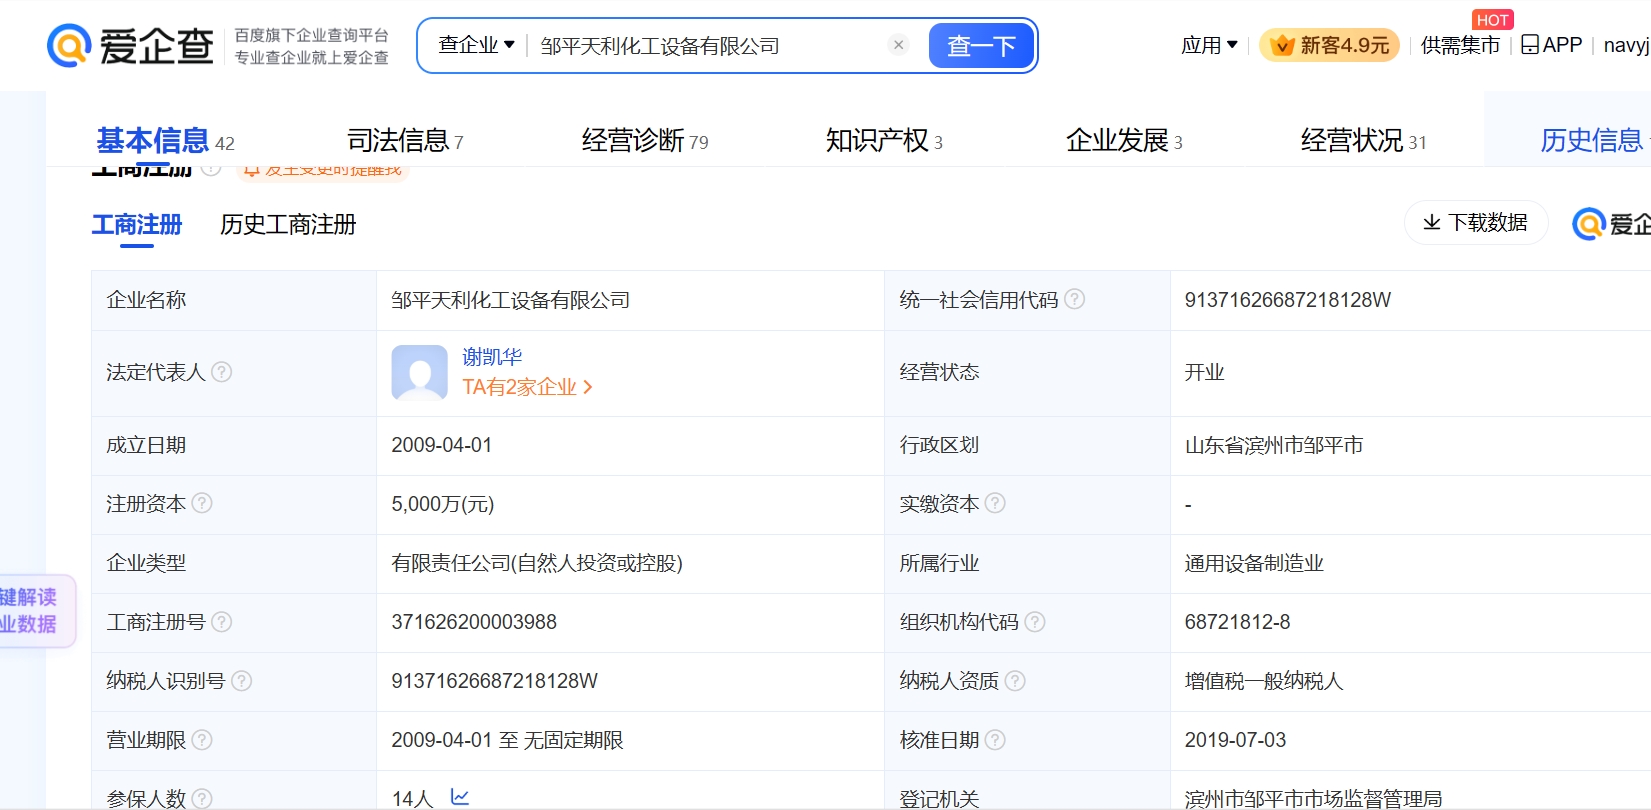This screenshot has width=1651, height=810.
Task: Click the 下载数据 button
Action: tap(1475, 222)
